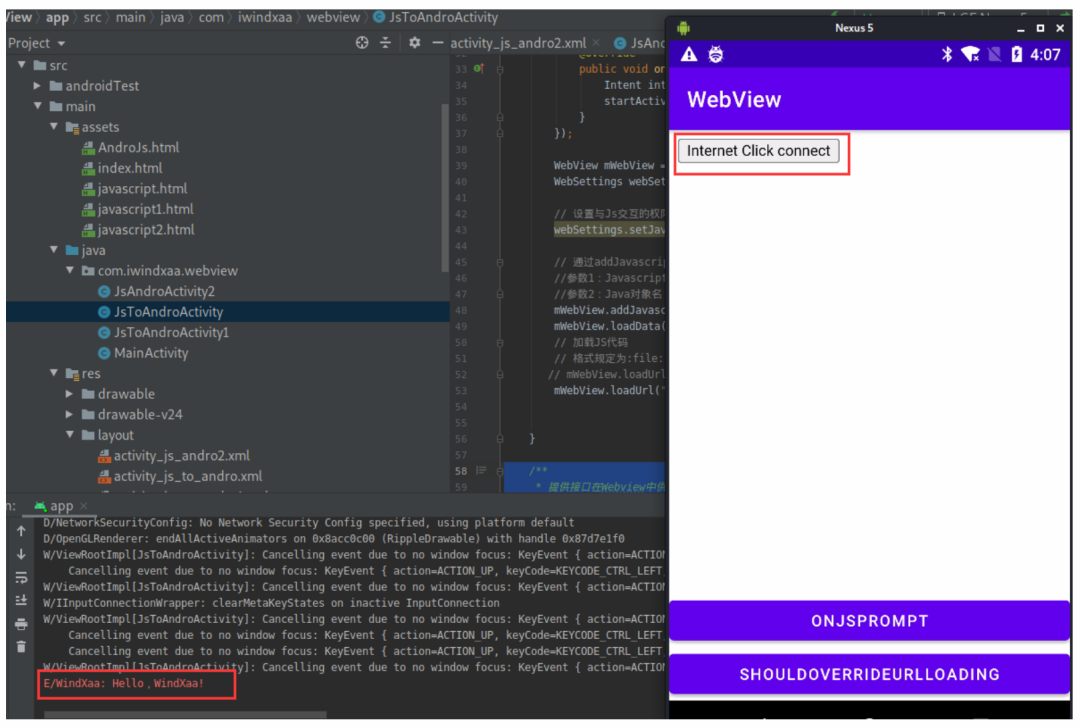Open the Project view dropdown
Screen dimensions: 1080x728
pyautogui.click(x=37, y=43)
